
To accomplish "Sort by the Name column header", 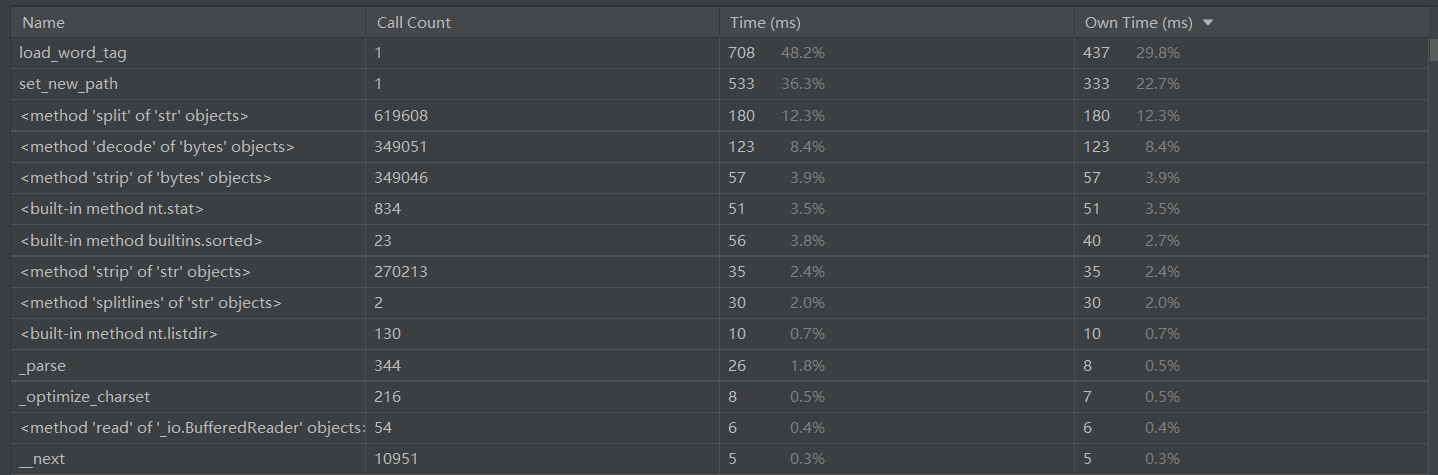I will [187, 22].
